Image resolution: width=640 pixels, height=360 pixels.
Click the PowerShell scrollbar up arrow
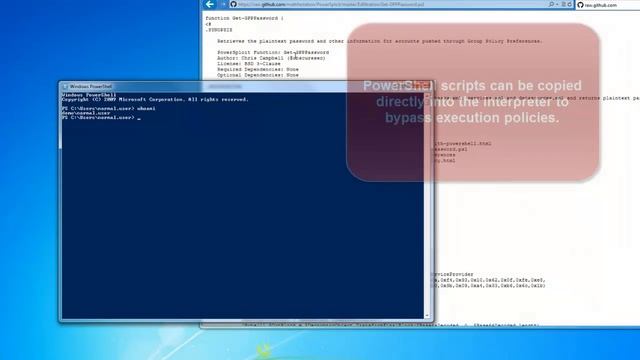pos(427,96)
